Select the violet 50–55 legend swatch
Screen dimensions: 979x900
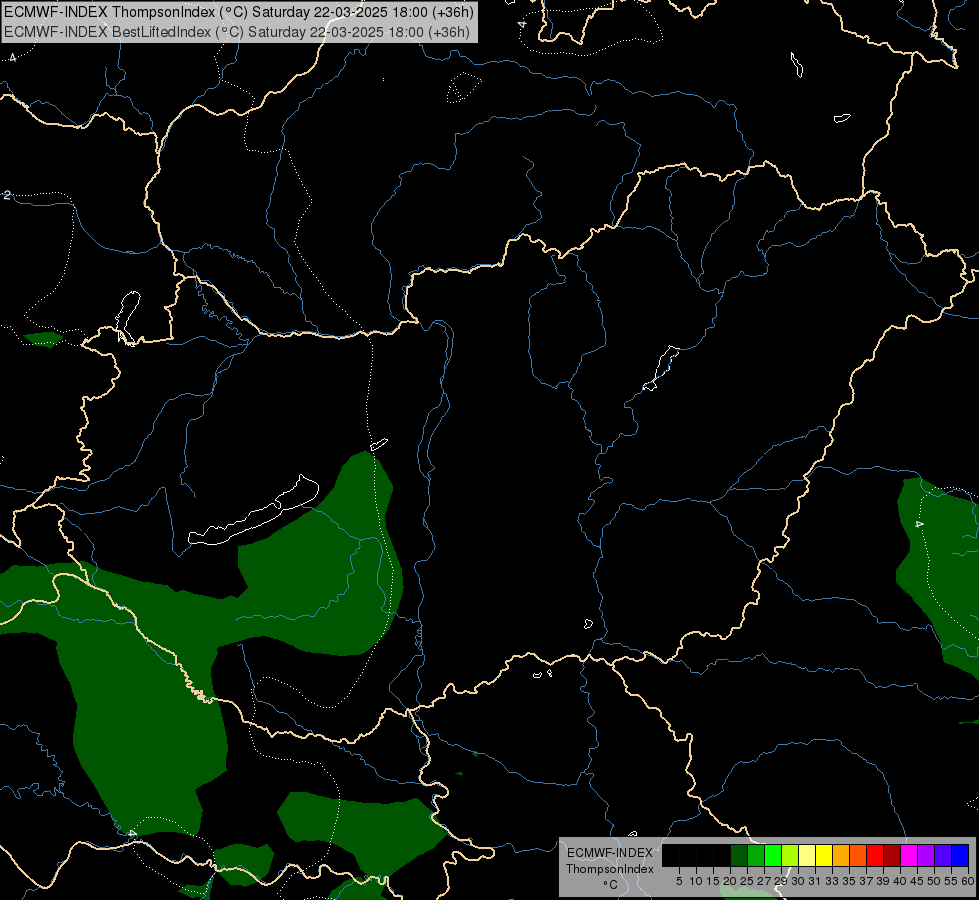(943, 855)
